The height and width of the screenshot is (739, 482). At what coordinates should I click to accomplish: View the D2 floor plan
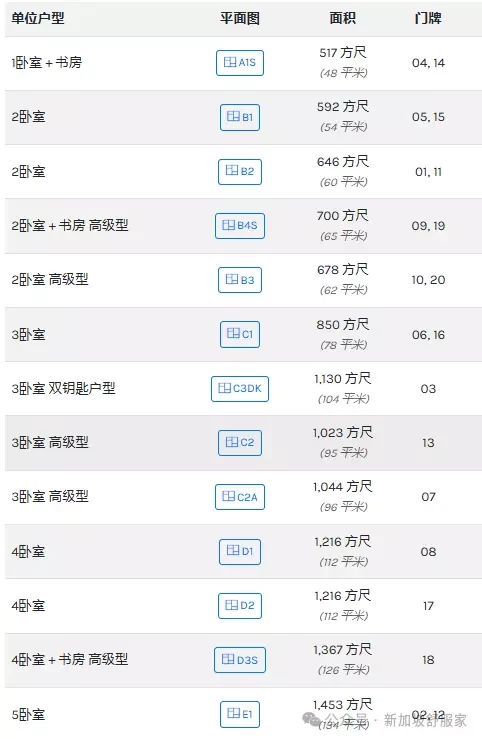(x=239, y=606)
